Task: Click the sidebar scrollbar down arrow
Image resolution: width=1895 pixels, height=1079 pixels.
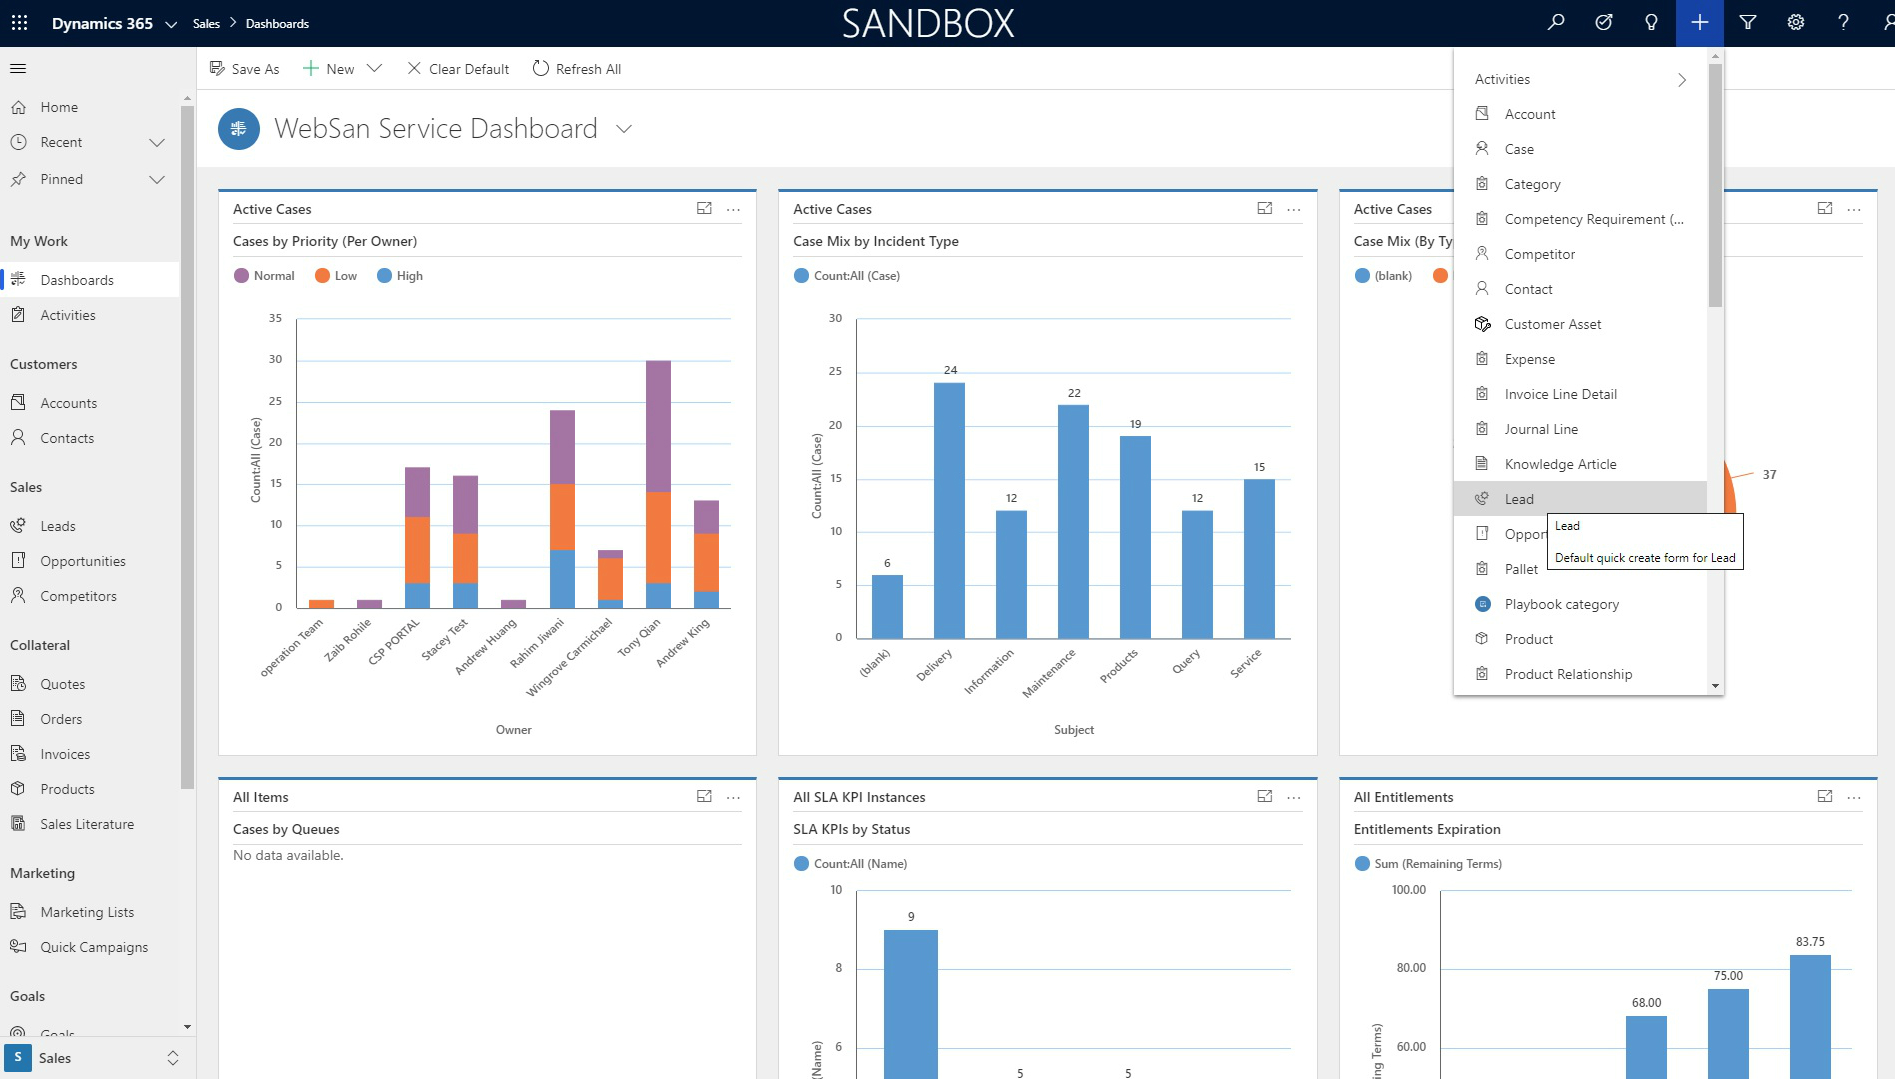Action: (x=187, y=1026)
